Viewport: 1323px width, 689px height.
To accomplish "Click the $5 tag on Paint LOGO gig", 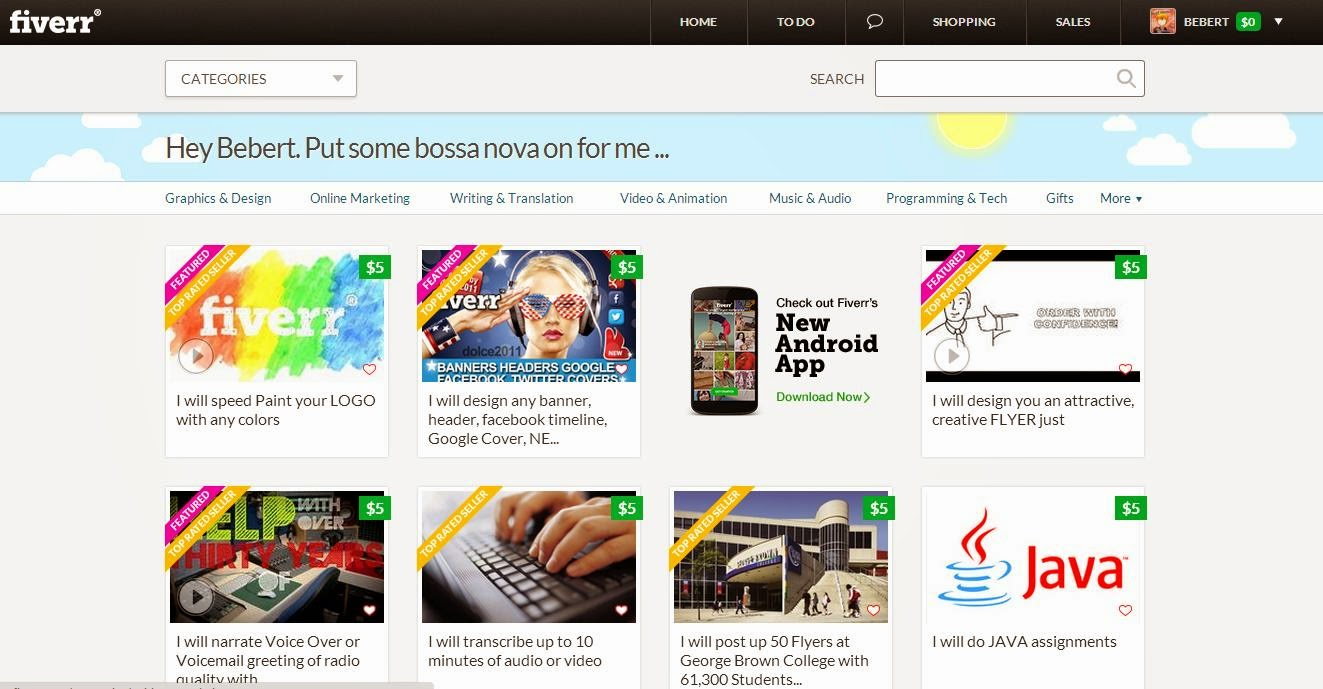I will [x=375, y=267].
